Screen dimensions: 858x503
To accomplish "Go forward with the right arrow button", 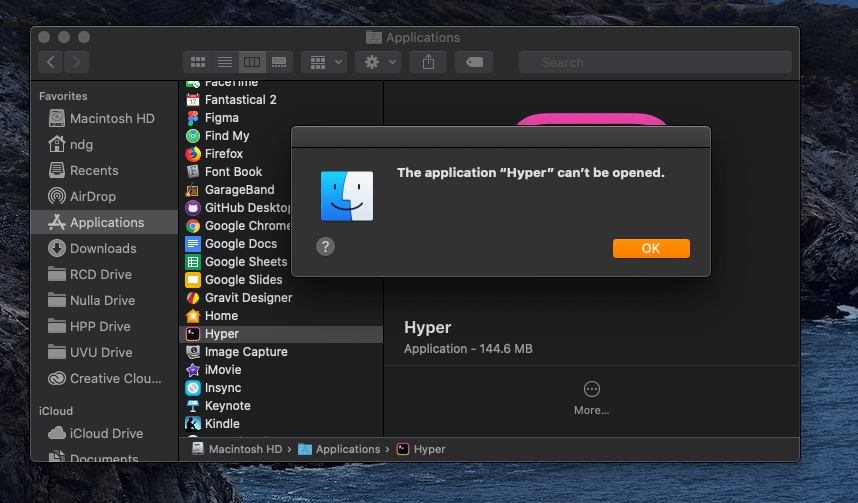I will [76, 62].
